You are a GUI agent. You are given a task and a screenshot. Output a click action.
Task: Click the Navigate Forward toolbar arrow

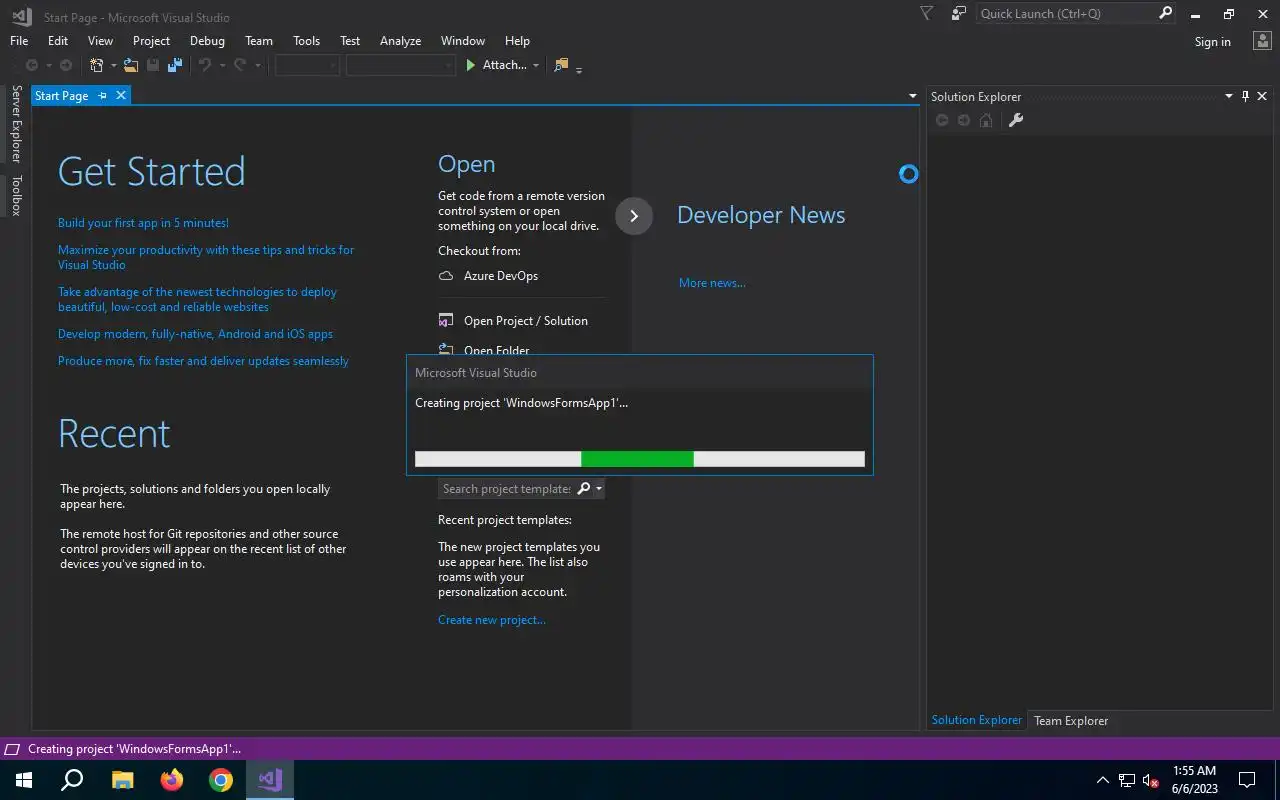tap(66, 65)
